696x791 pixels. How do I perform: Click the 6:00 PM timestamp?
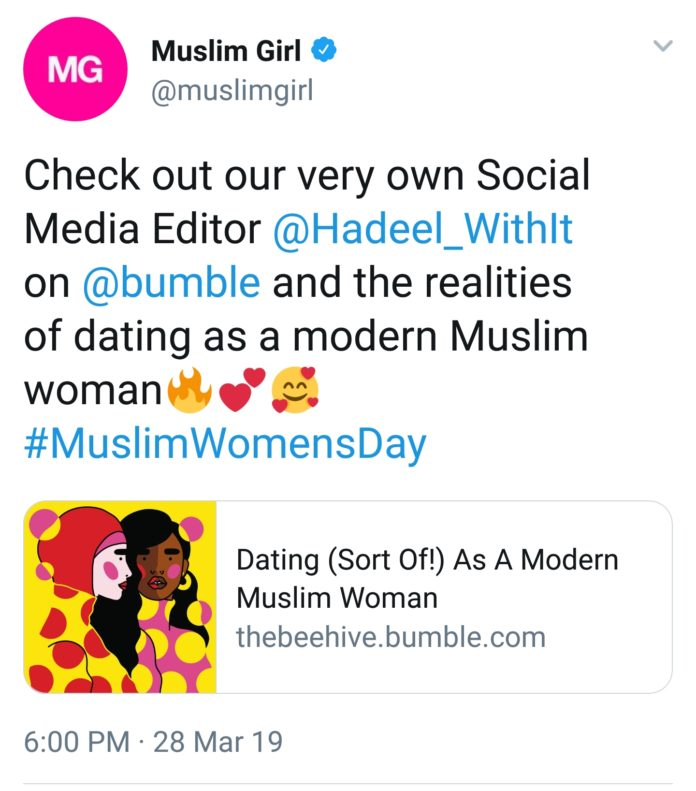click(77, 742)
